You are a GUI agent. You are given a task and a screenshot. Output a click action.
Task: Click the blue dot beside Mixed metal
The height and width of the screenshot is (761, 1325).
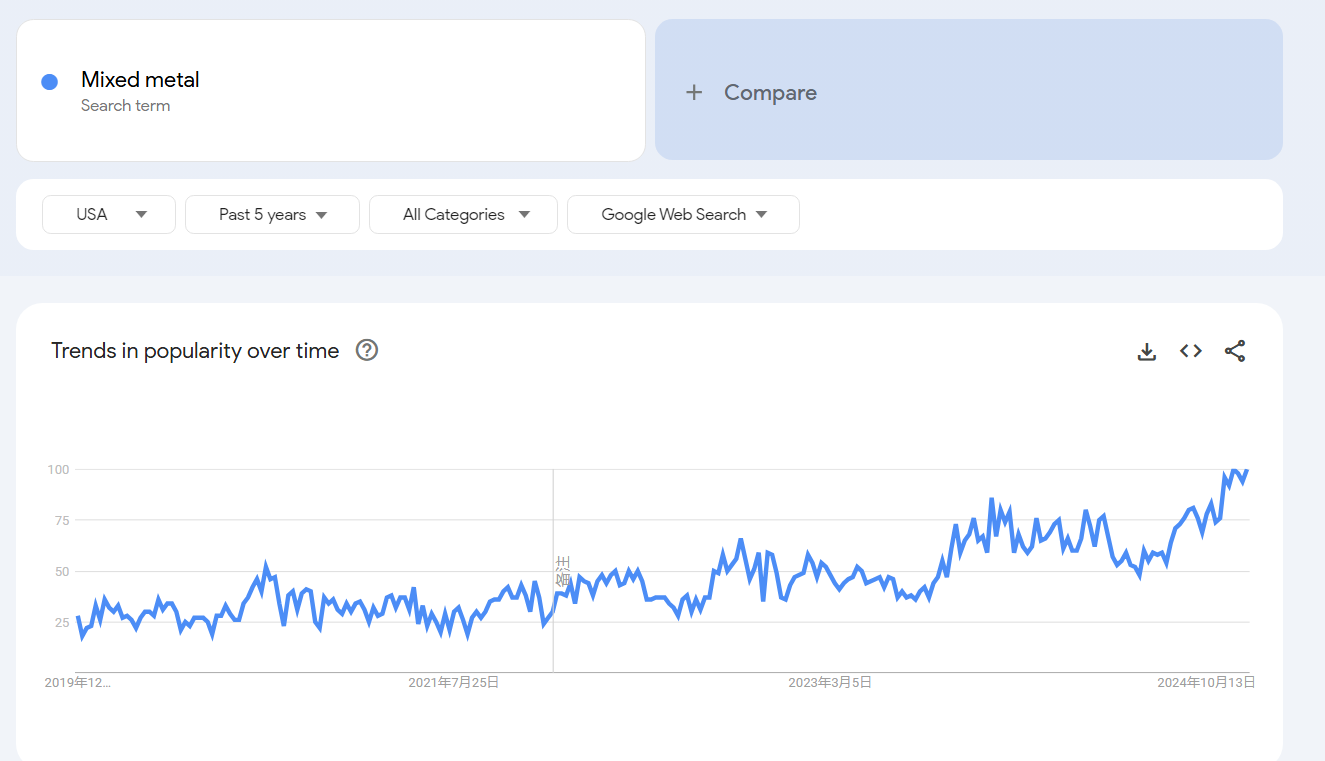point(49,82)
